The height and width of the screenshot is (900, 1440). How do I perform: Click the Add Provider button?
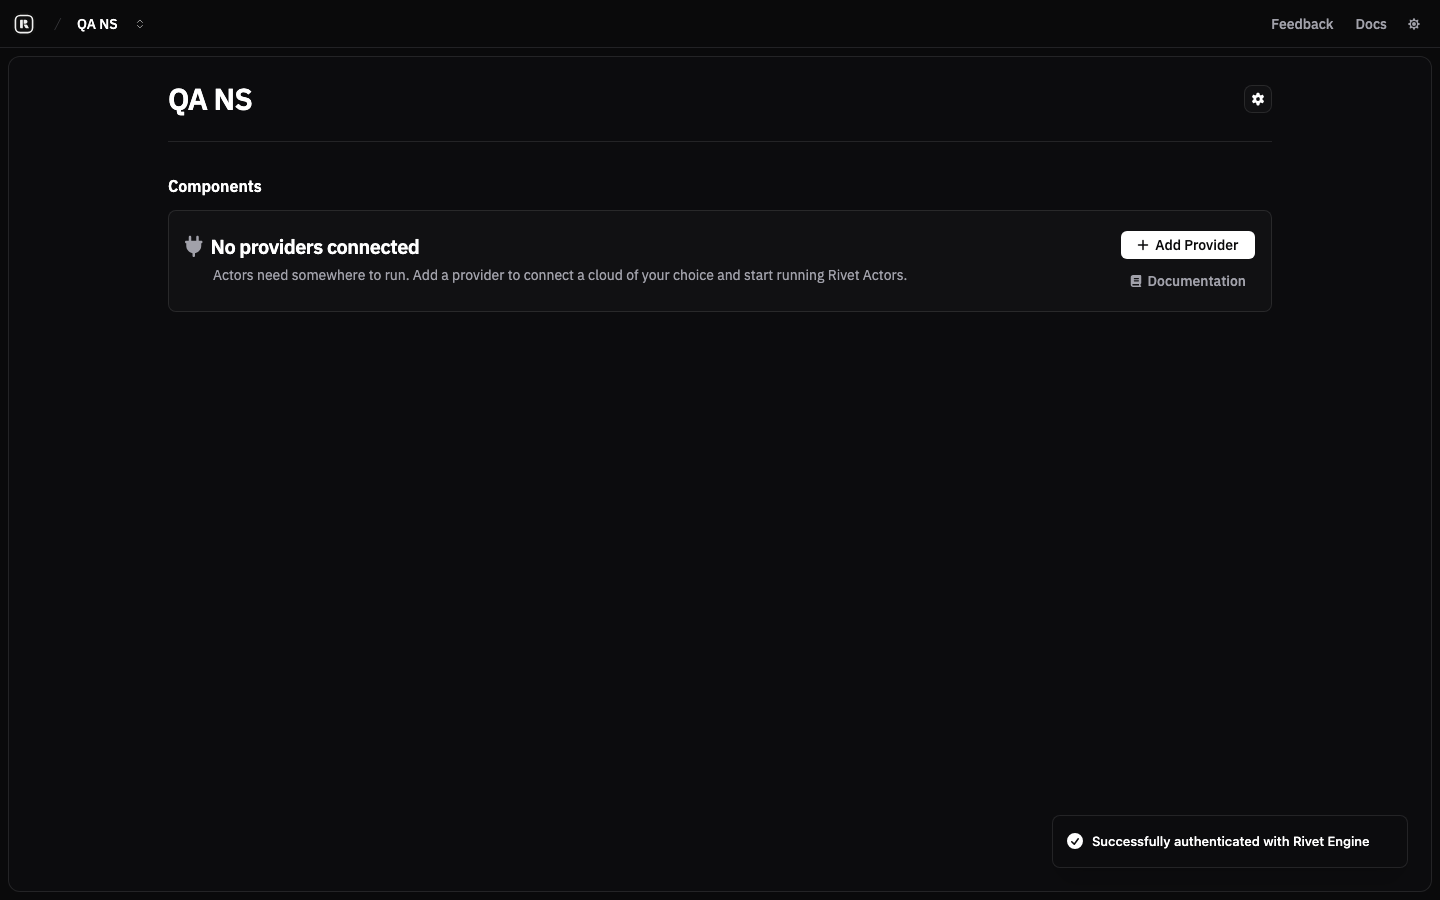point(1188,245)
